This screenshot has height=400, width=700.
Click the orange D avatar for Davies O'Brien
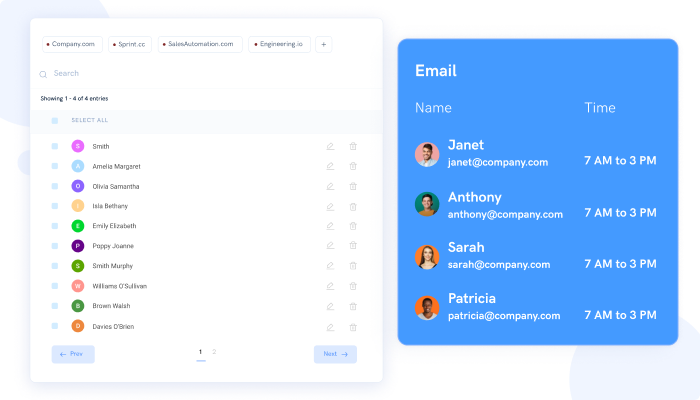pyautogui.click(x=78, y=326)
